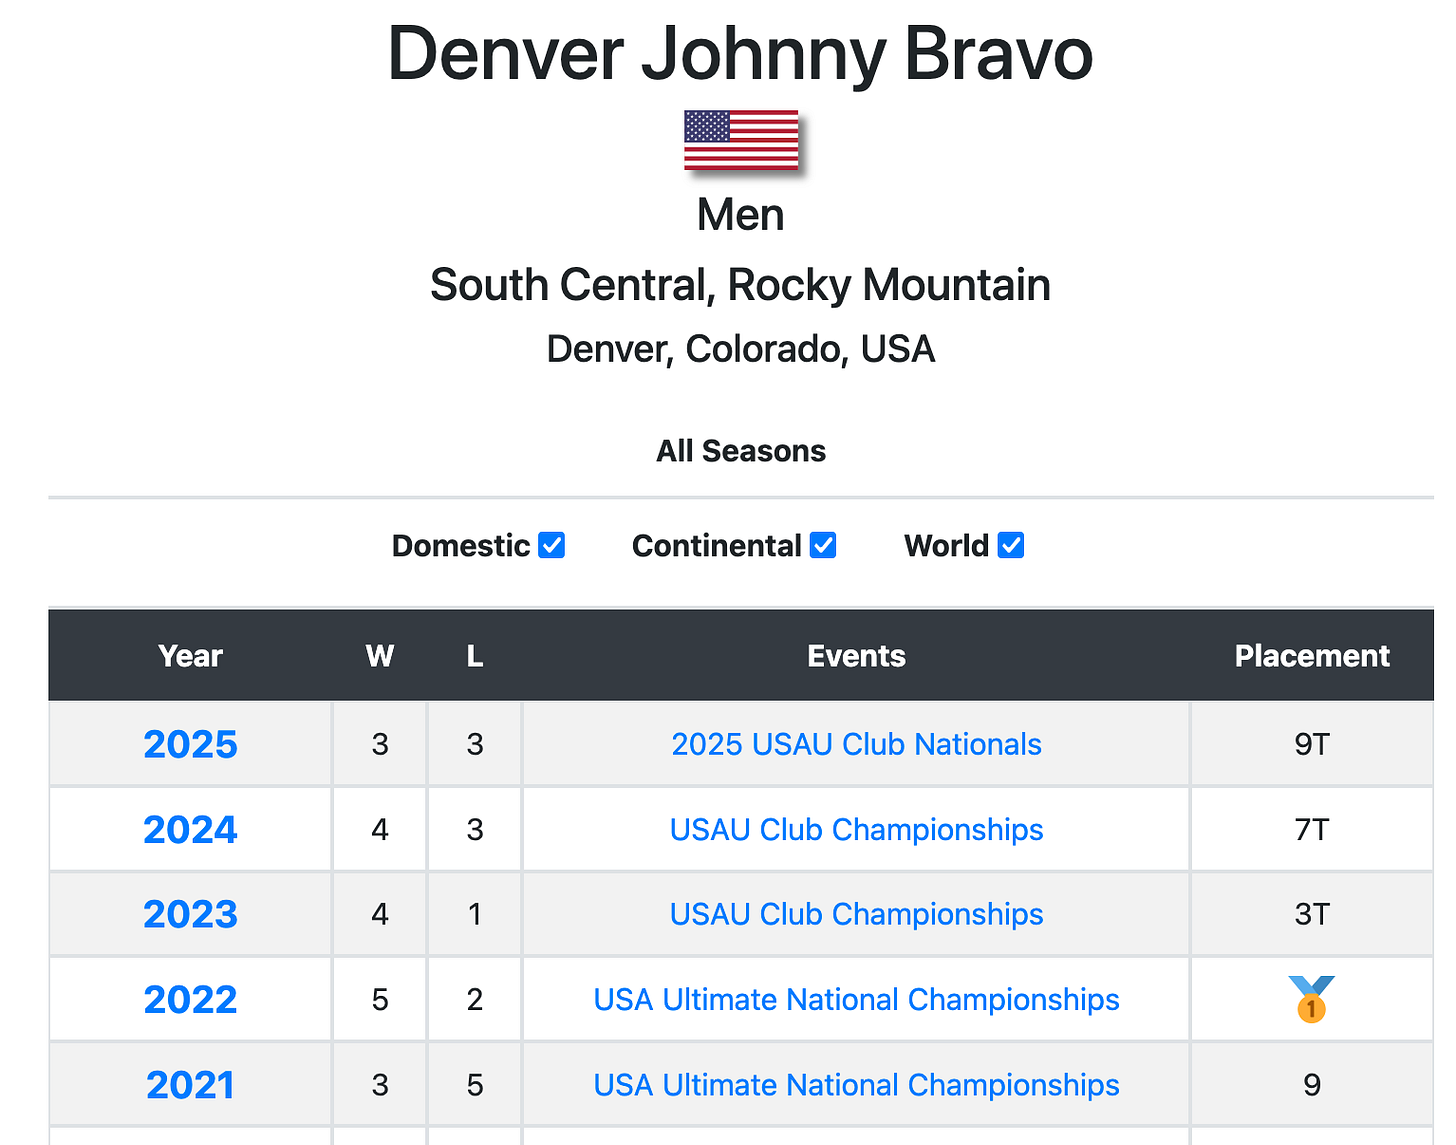Click the W column header
Screen dimensions: 1456x1145
pos(380,656)
